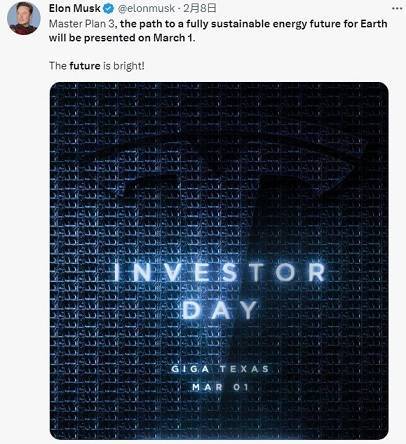Click the GIGA TEXAS label in the image
406x444 pixels.
pyautogui.click(x=220, y=369)
